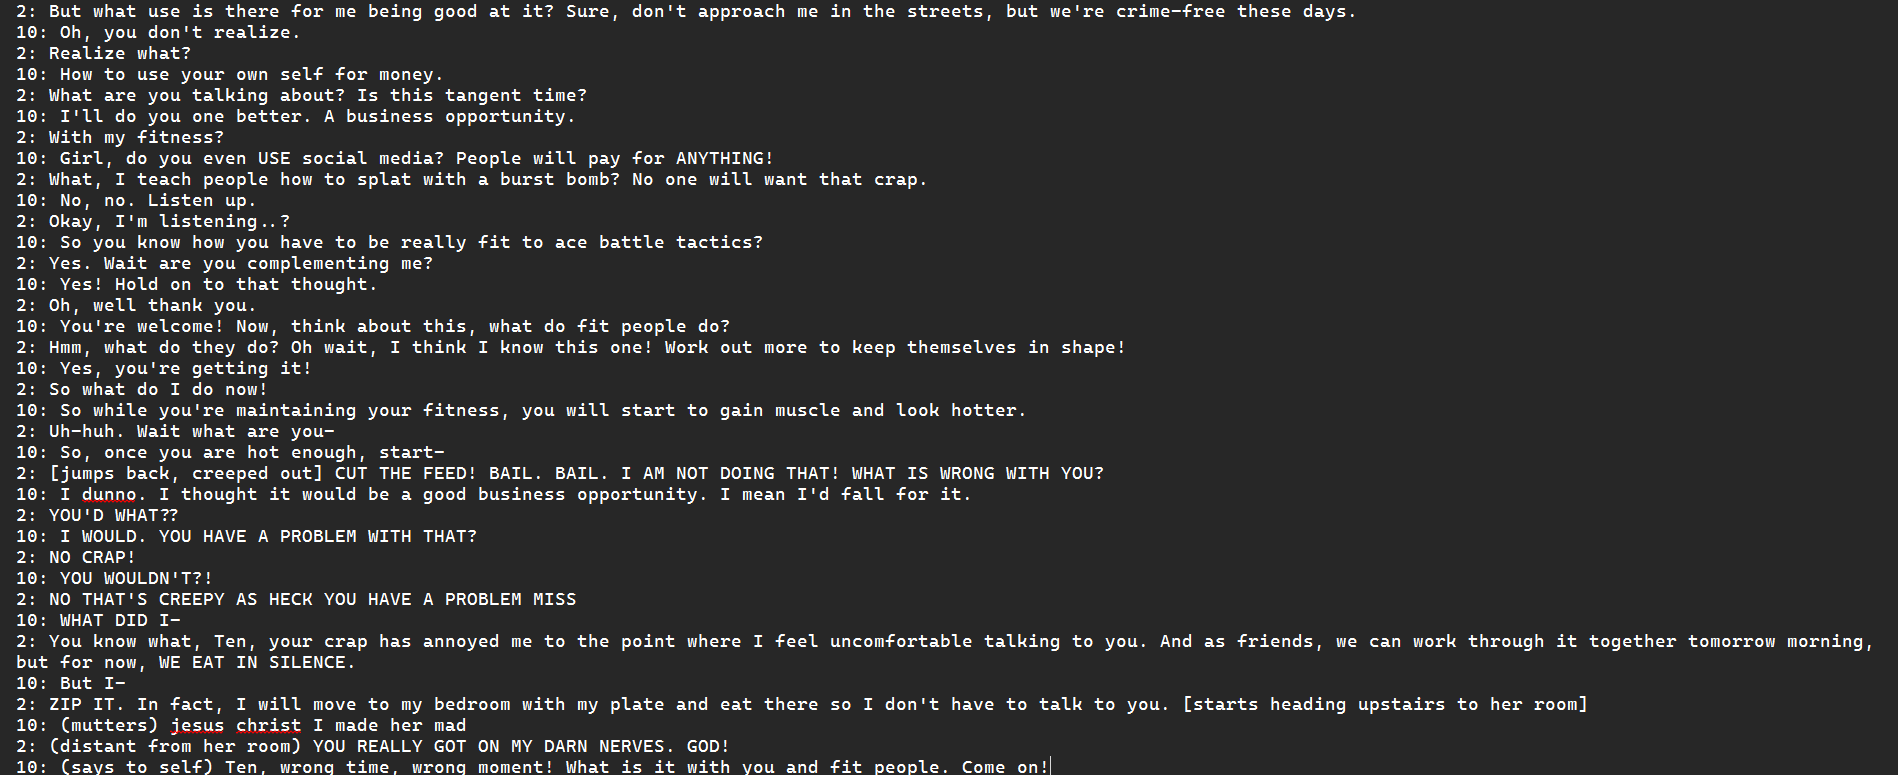This screenshot has width=1898, height=775.
Task: Click "(distant from her room)" text
Action: (x=175, y=746)
